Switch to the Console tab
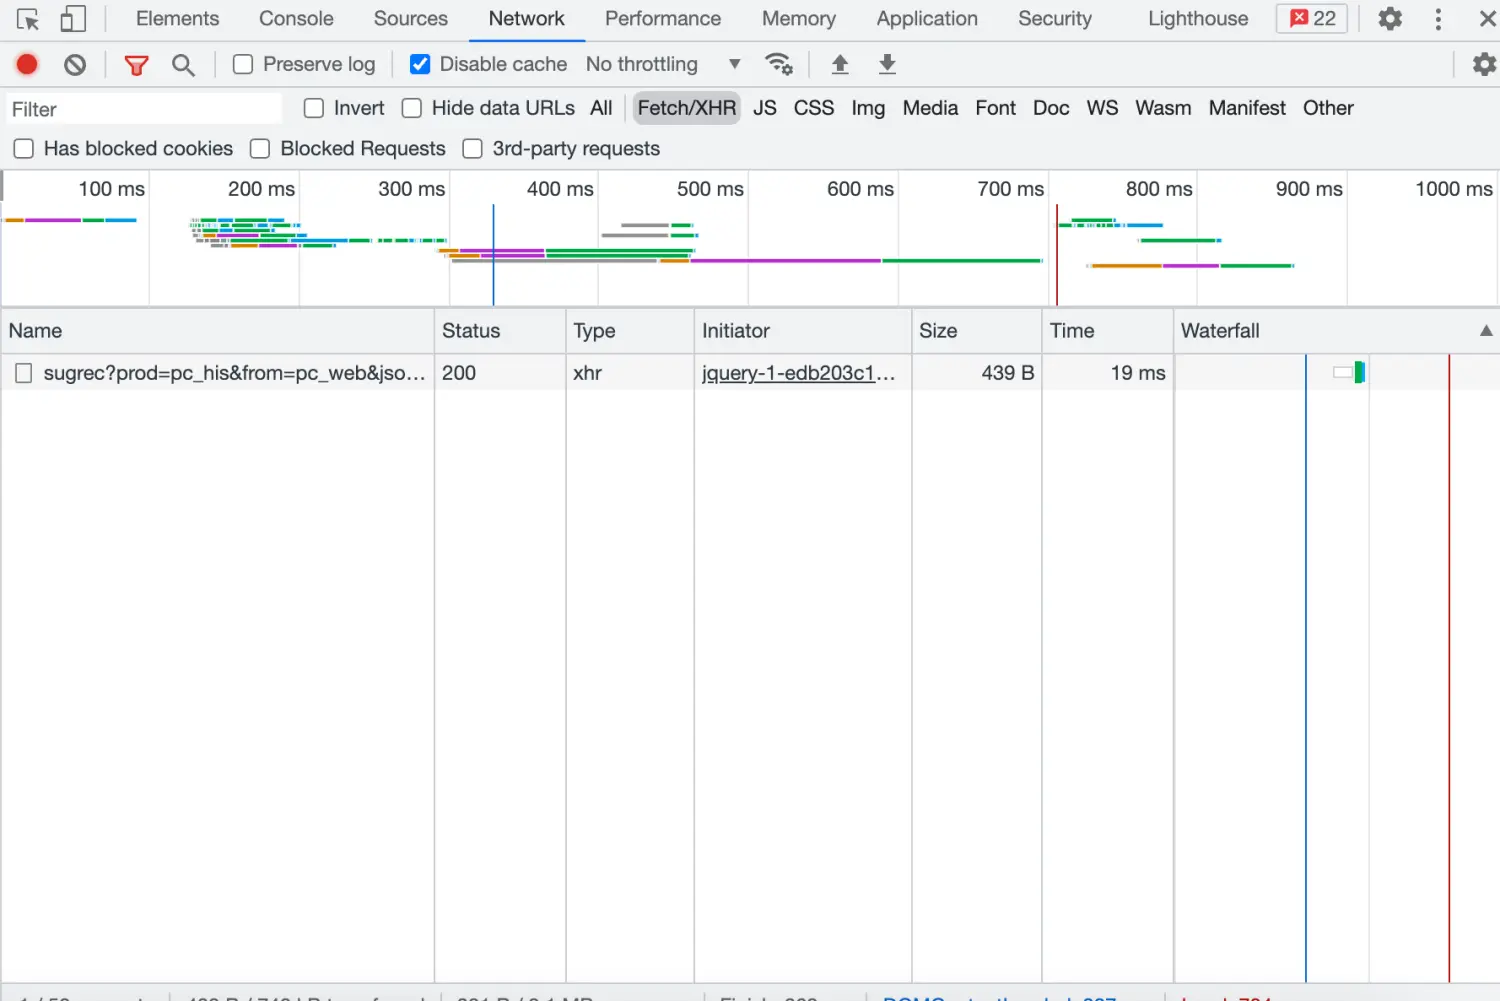 tap(296, 19)
